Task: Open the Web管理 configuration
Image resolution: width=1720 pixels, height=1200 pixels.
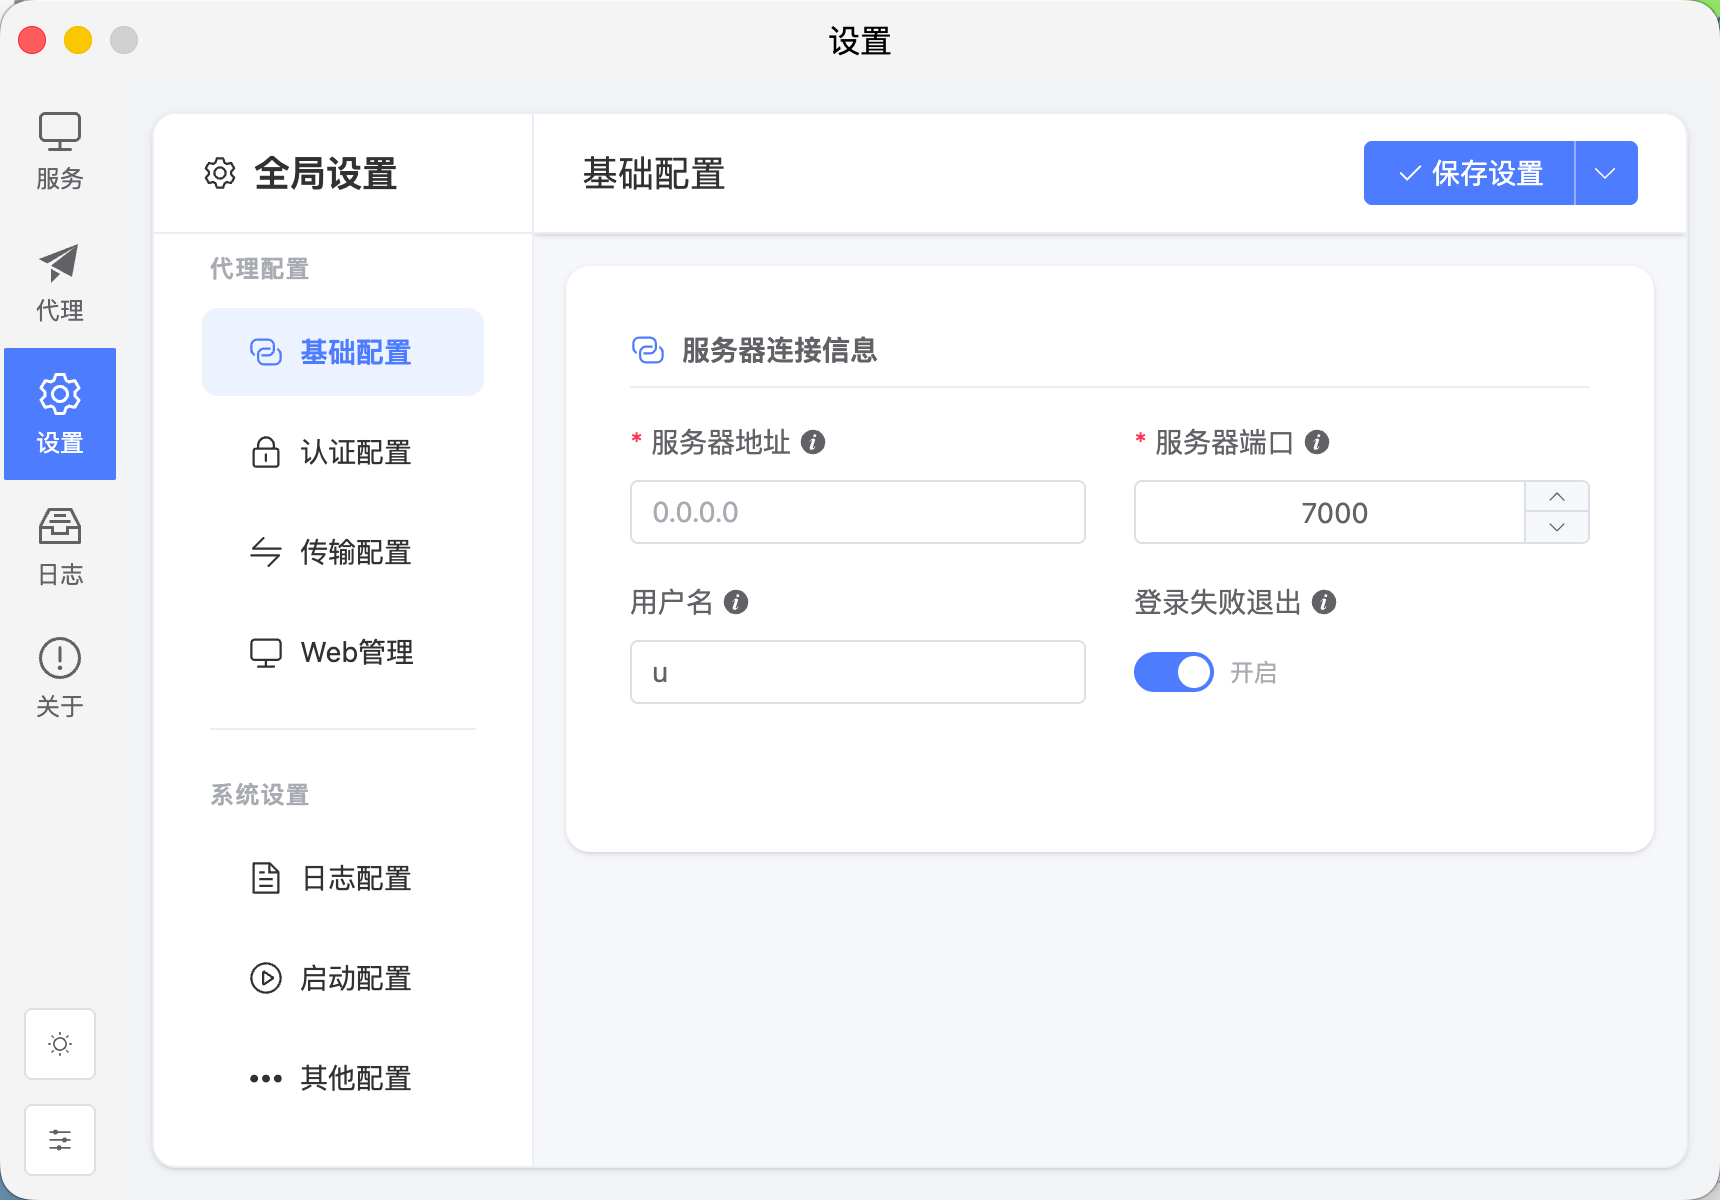Action: (x=355, y=652)
